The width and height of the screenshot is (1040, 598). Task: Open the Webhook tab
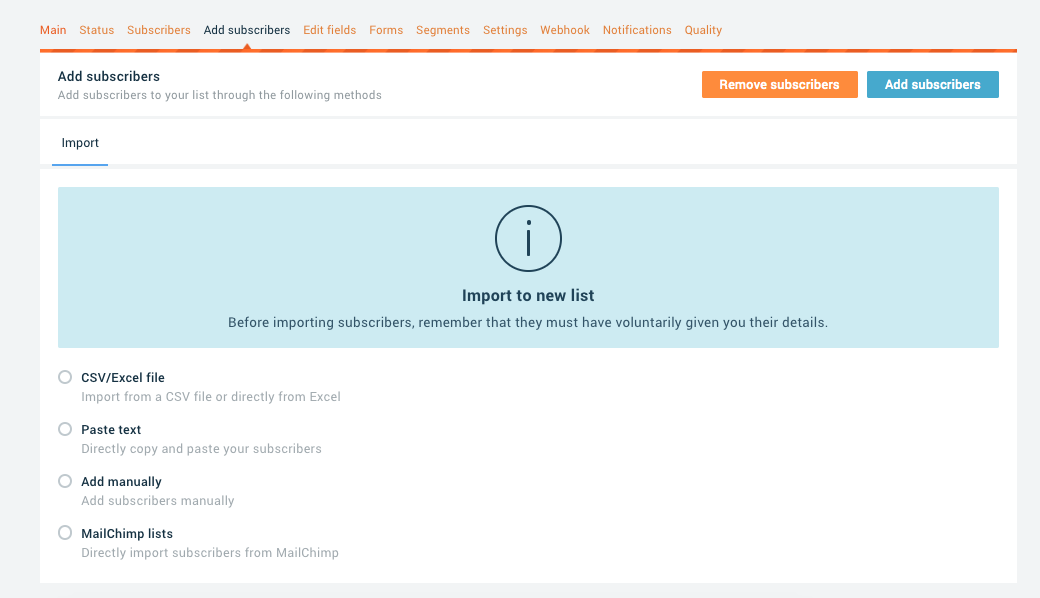pos(565,30)
